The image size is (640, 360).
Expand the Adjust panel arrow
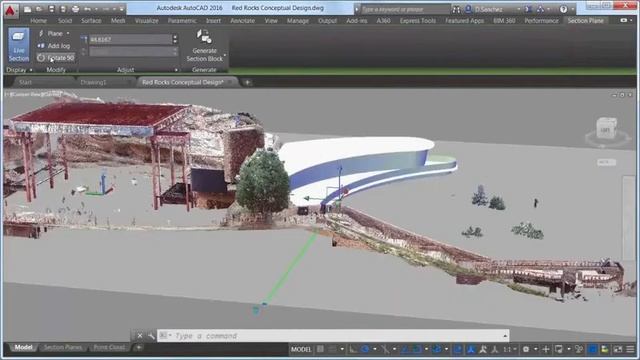coord(176,70)
